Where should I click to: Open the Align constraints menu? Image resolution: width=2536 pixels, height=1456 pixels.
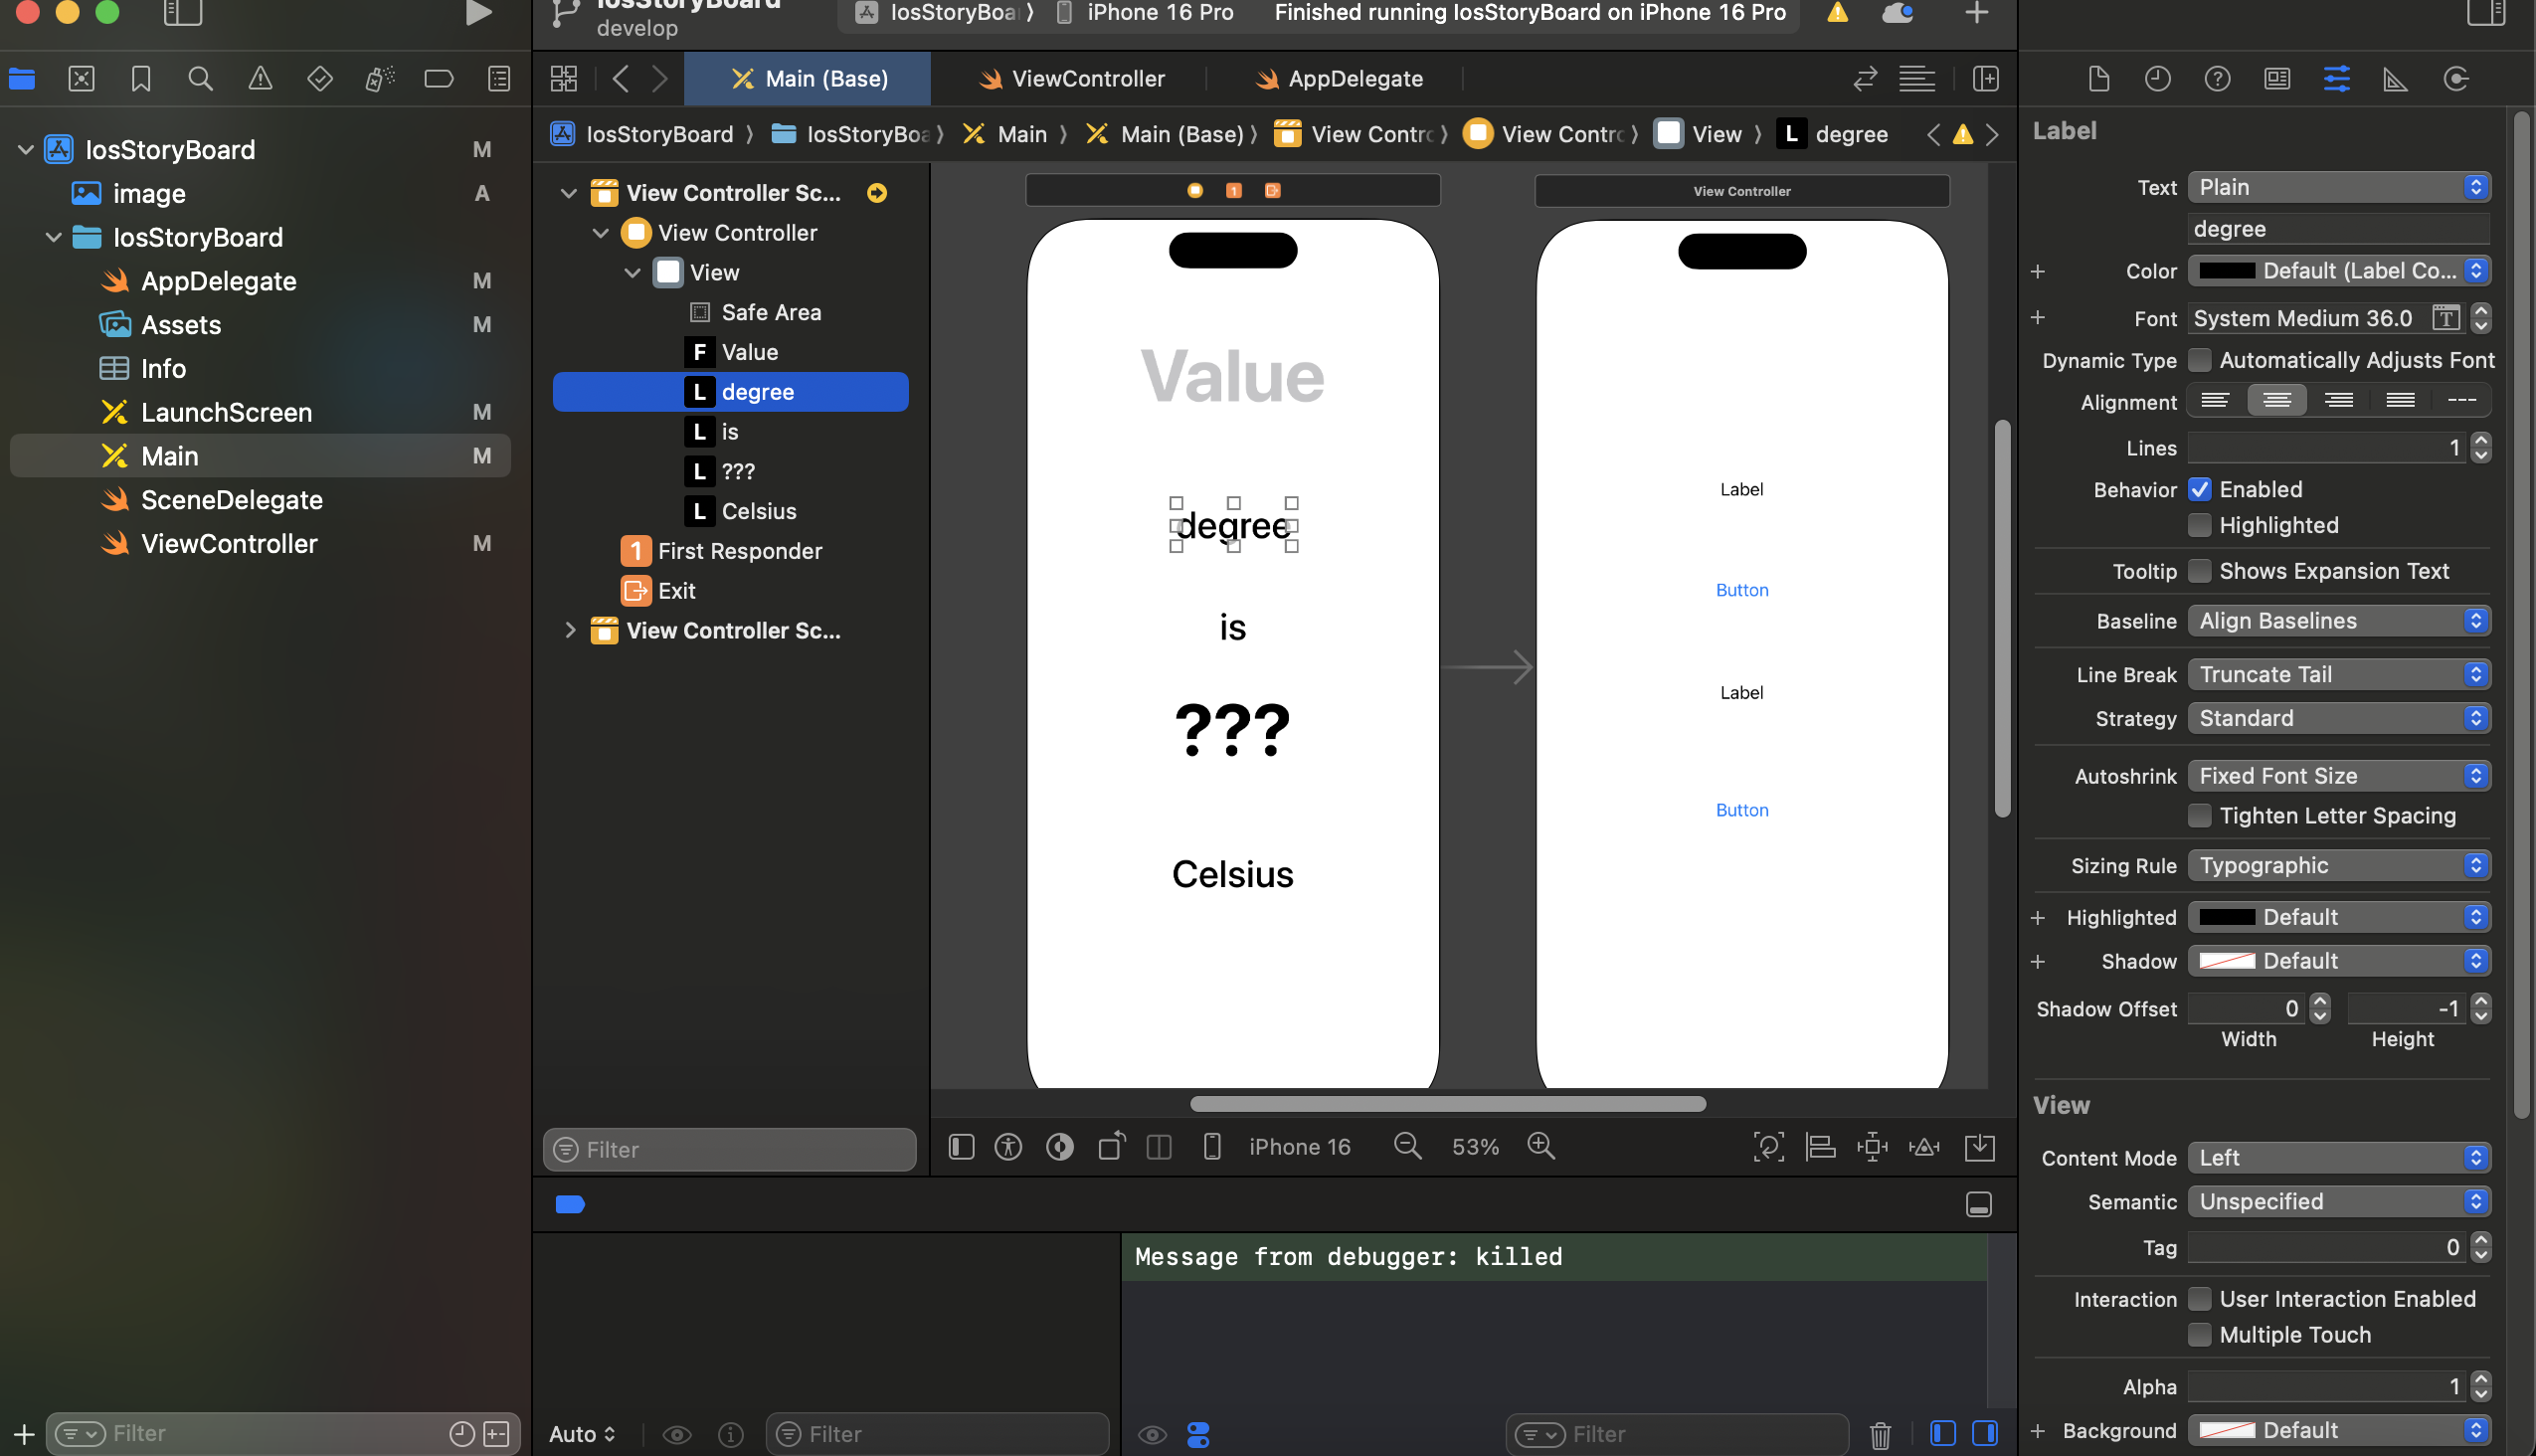[x=1821, y=1147]
